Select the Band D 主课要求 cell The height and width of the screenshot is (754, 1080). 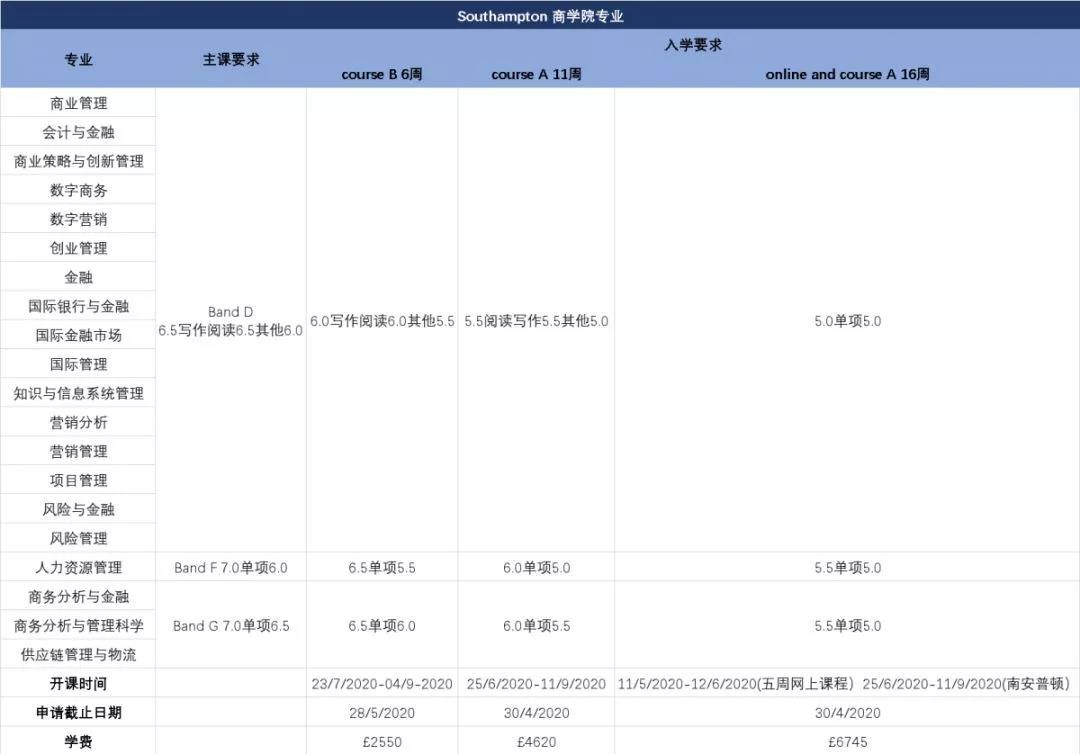[230, 319]
